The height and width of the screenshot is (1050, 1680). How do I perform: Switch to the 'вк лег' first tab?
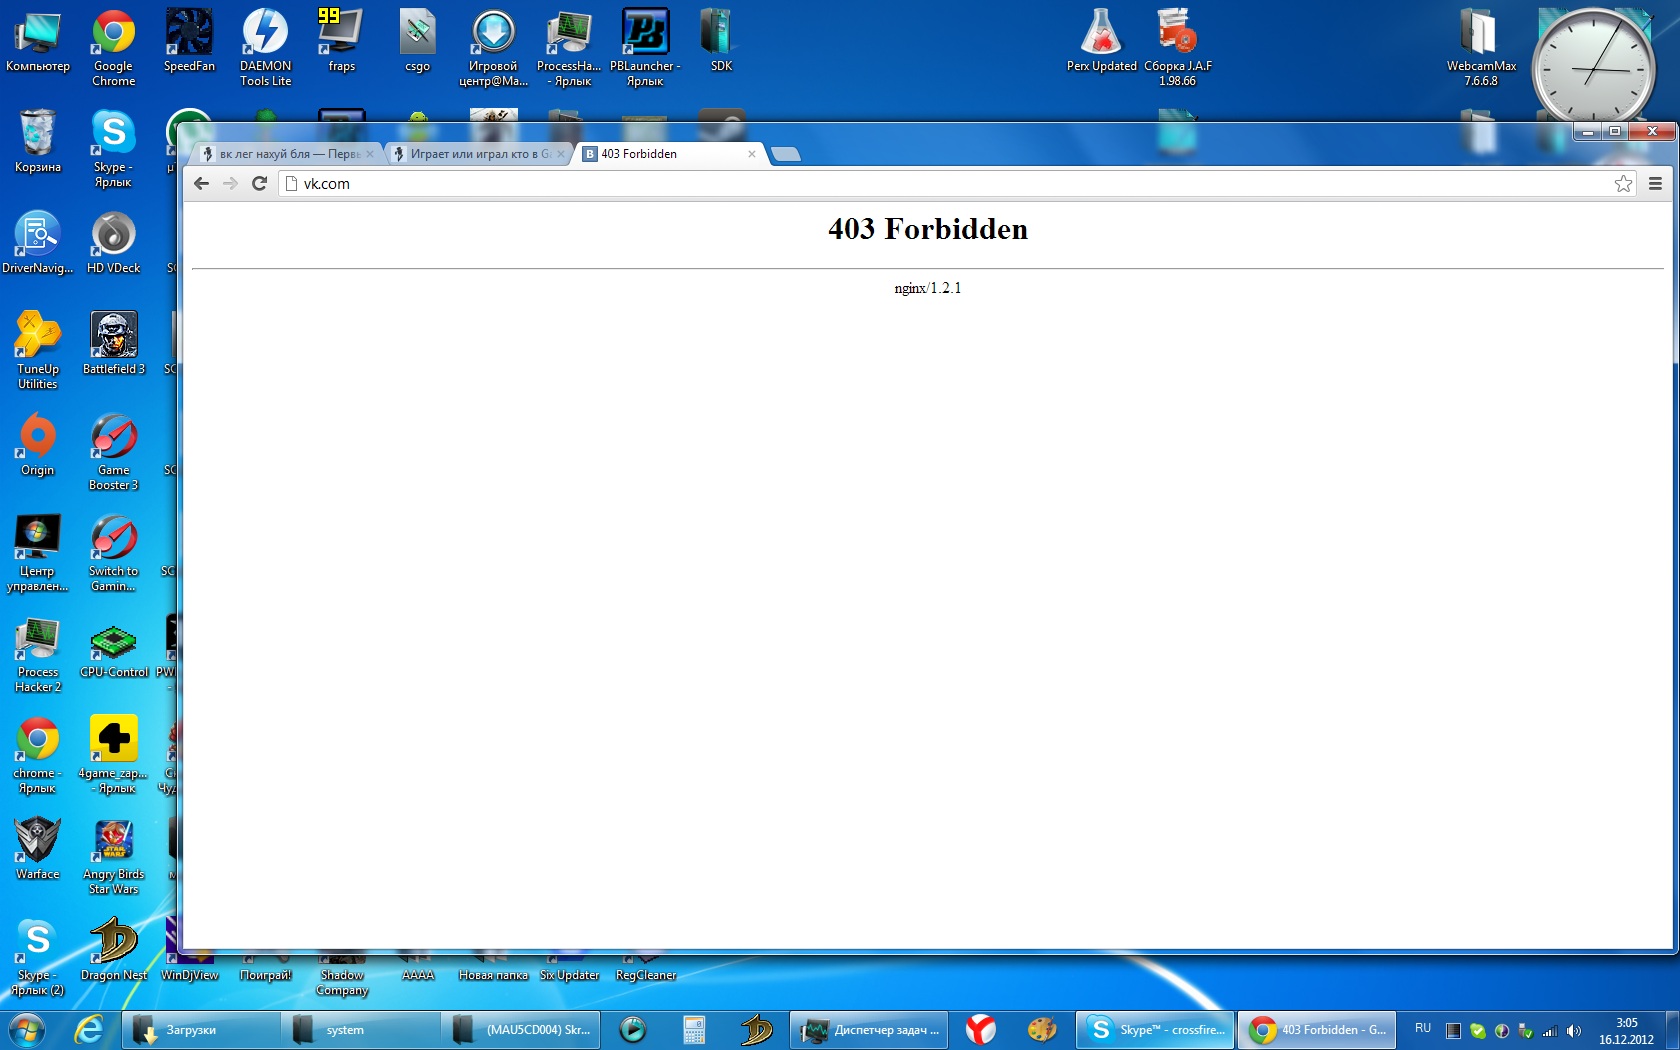click(285, 154)
